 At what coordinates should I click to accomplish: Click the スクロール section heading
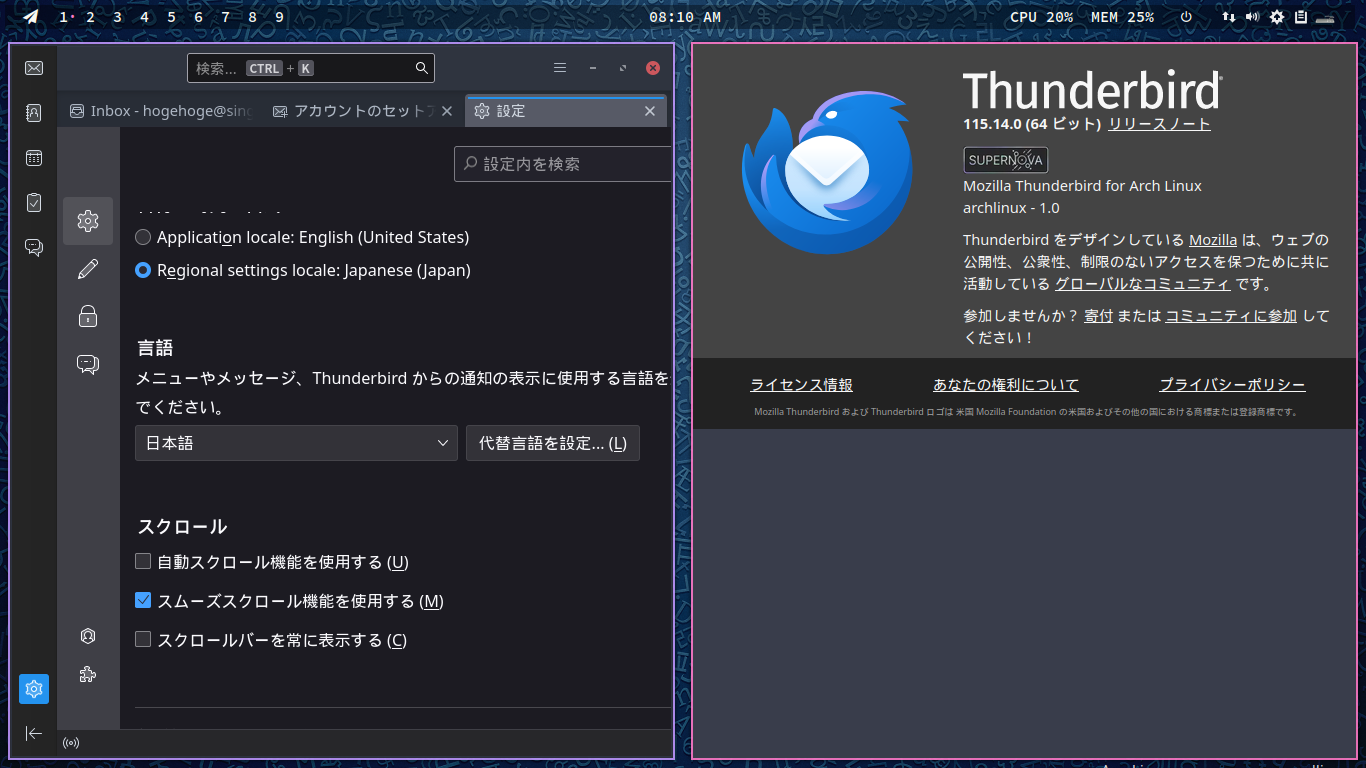[x=182, y=527]
